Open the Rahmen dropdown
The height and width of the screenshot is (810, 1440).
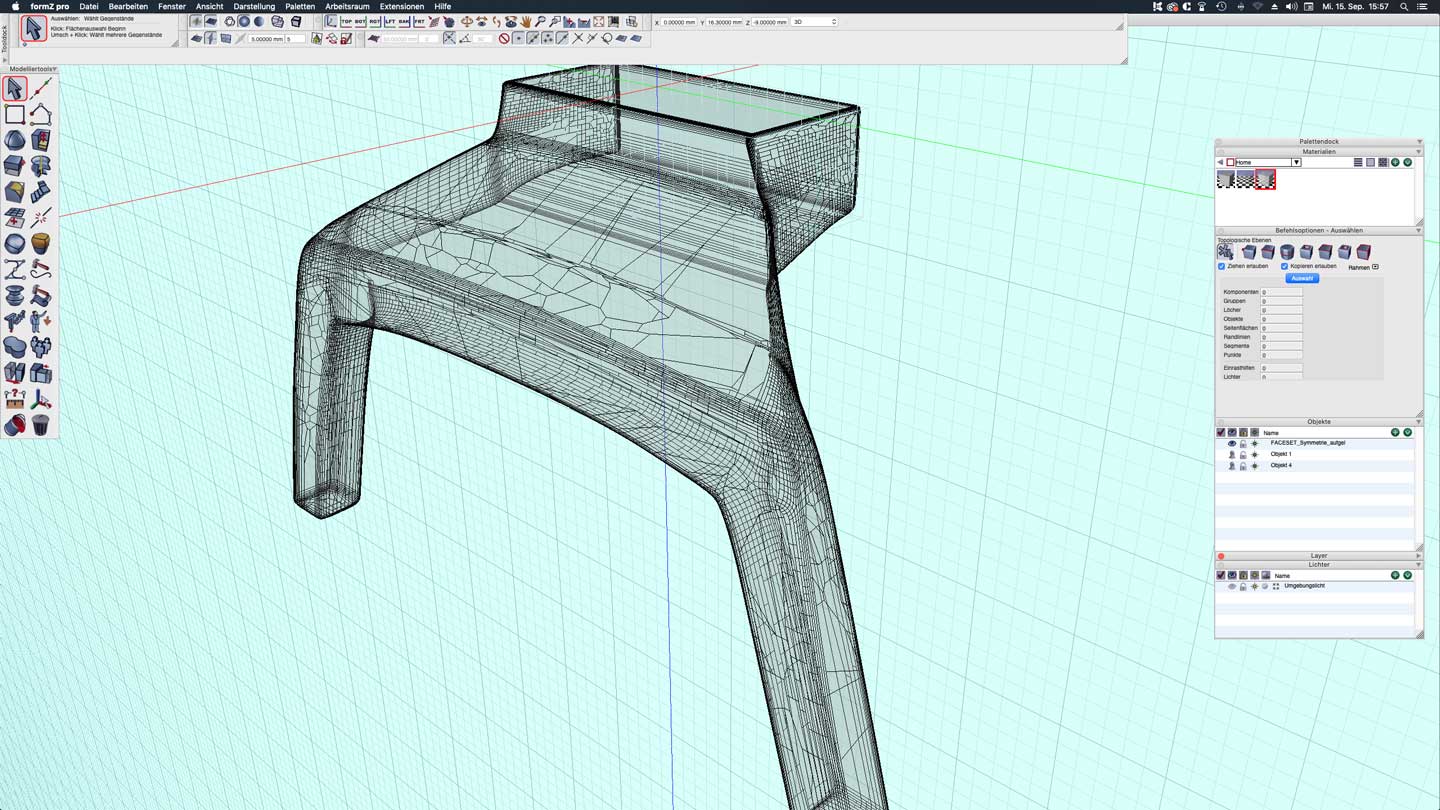[x=1376, y=267]
